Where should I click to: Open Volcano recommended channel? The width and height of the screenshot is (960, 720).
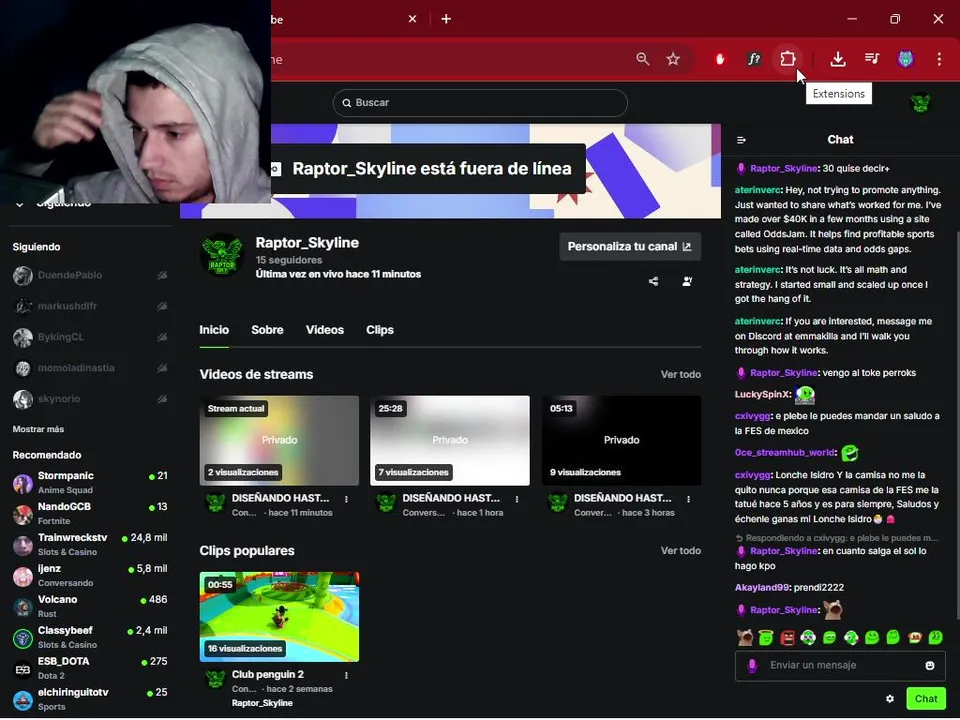tap(90, 606)
